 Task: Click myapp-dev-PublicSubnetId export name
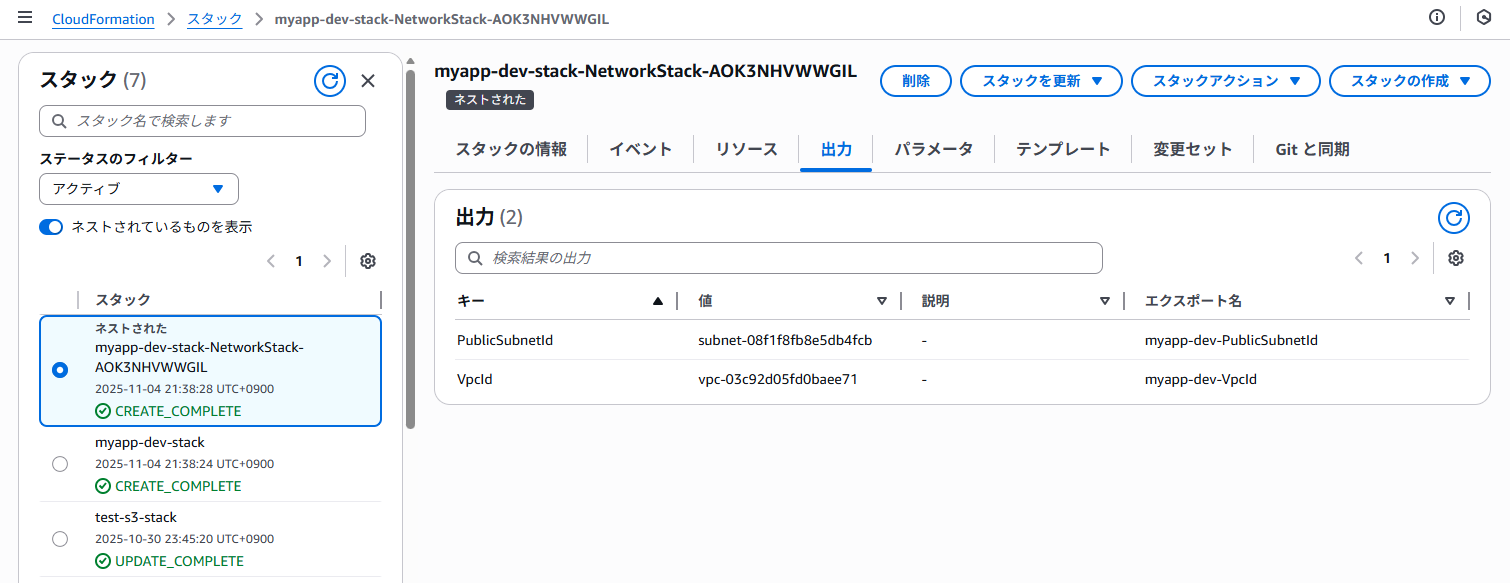[x=1231, y=340]
